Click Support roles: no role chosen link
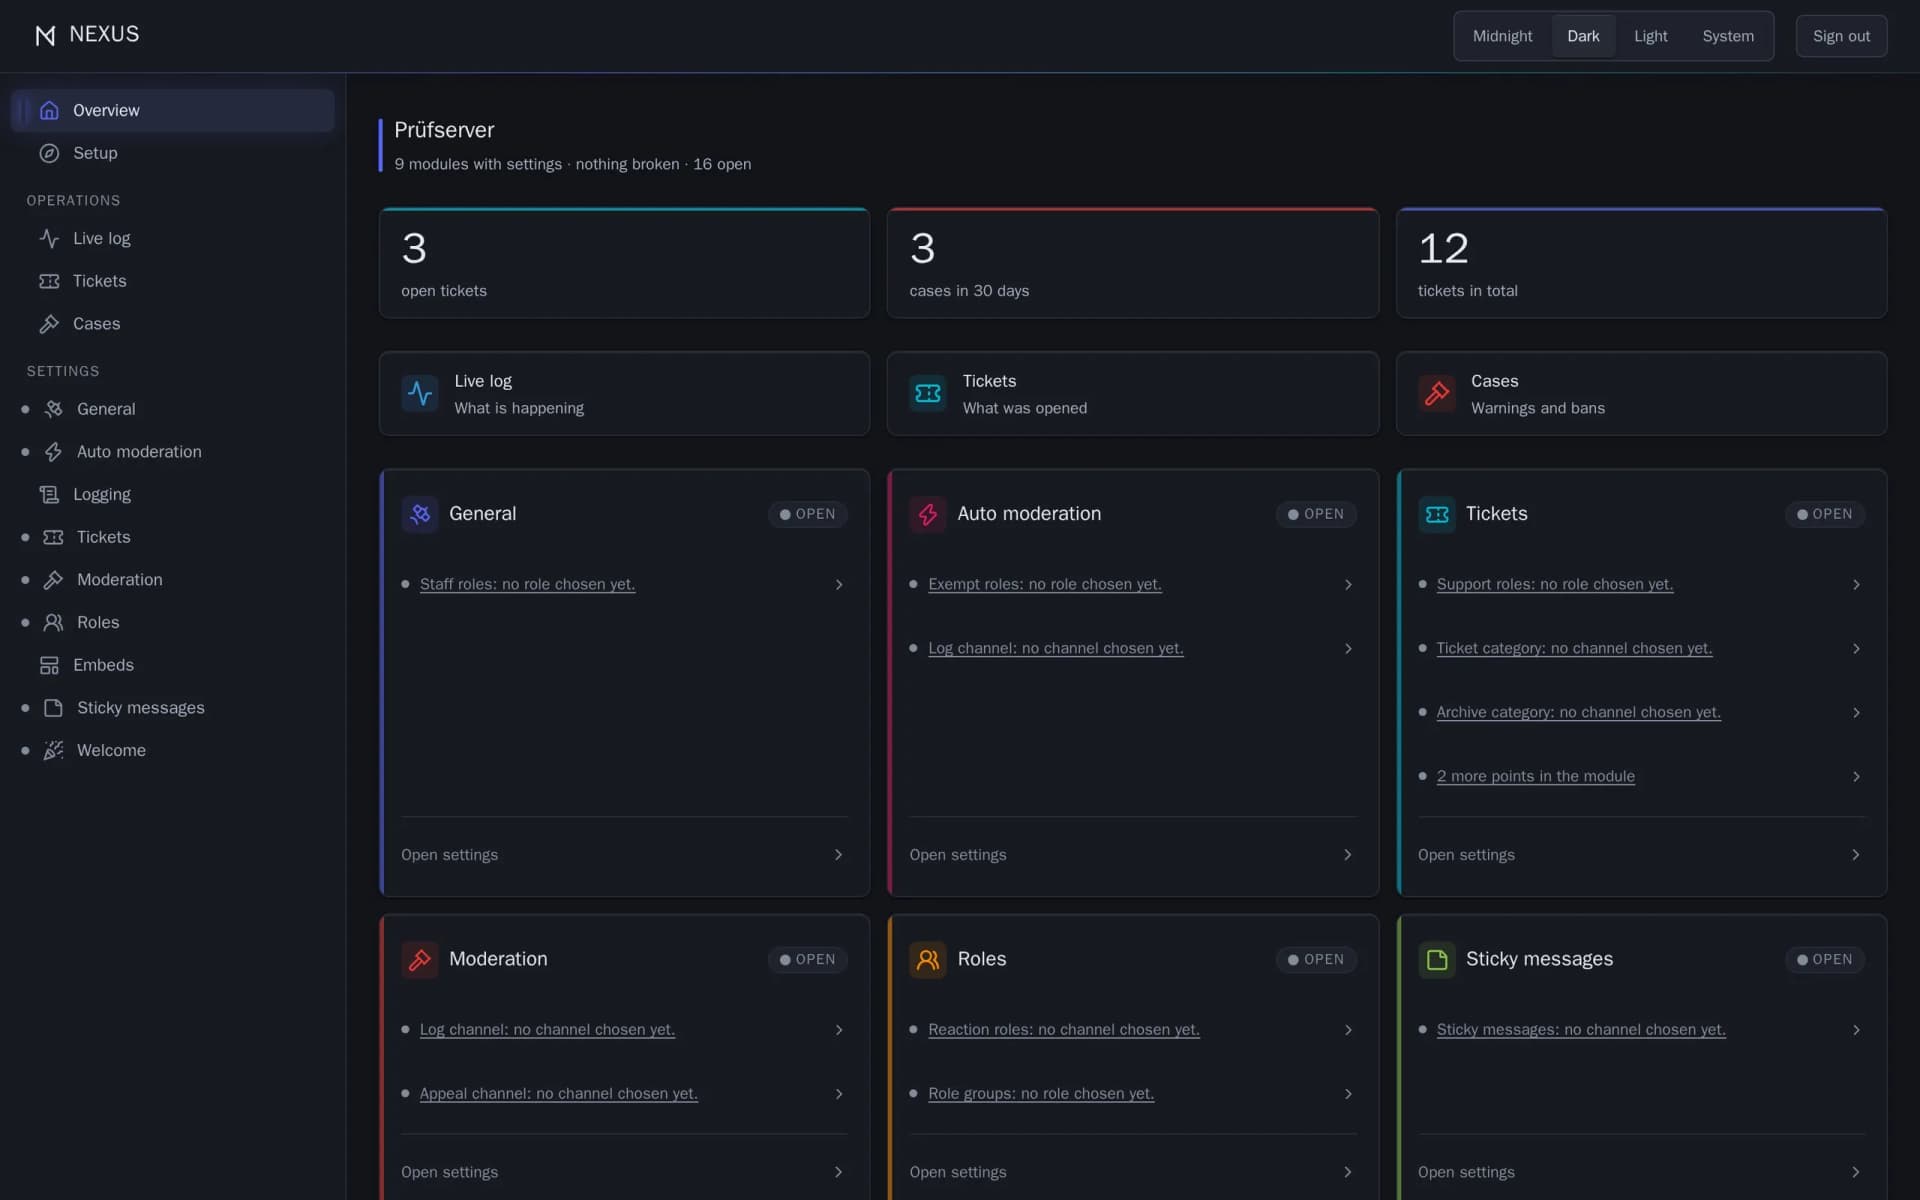 coord(1554,584)
